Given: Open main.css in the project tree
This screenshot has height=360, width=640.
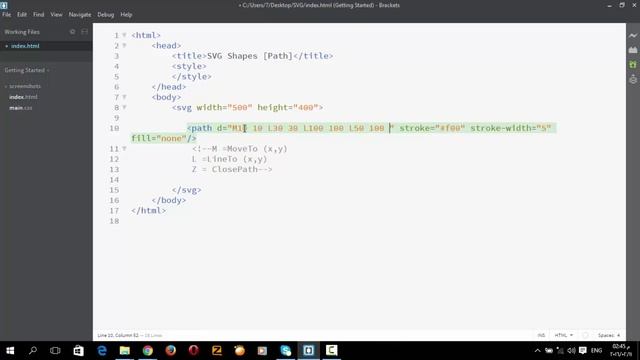Looking at the screenshot, I should click(20, 108).
